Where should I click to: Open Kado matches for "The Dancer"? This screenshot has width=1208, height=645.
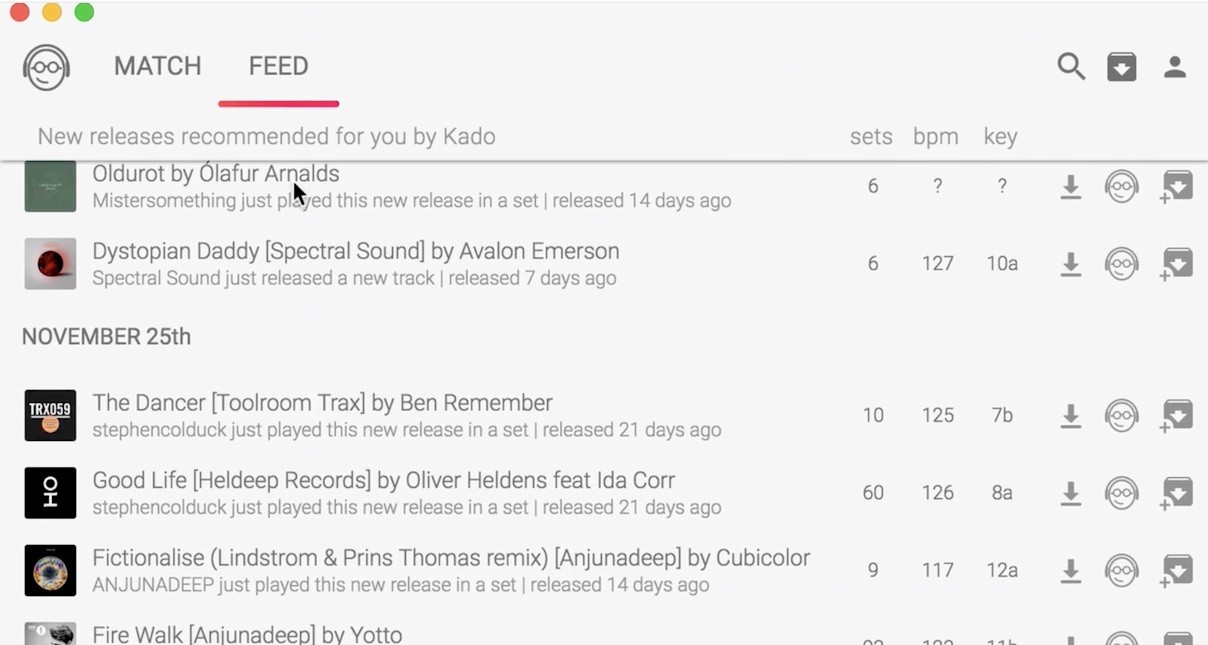[1122, 415]
